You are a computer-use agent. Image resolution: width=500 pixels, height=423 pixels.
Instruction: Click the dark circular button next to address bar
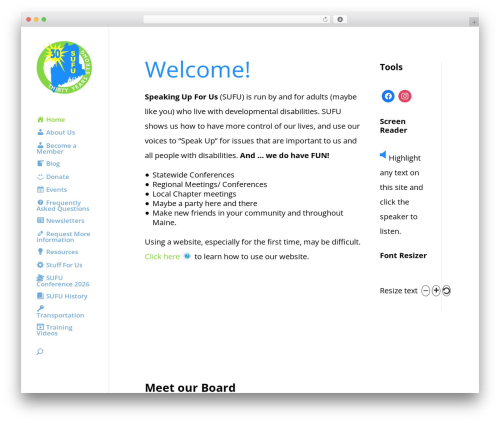click(340, 19)
